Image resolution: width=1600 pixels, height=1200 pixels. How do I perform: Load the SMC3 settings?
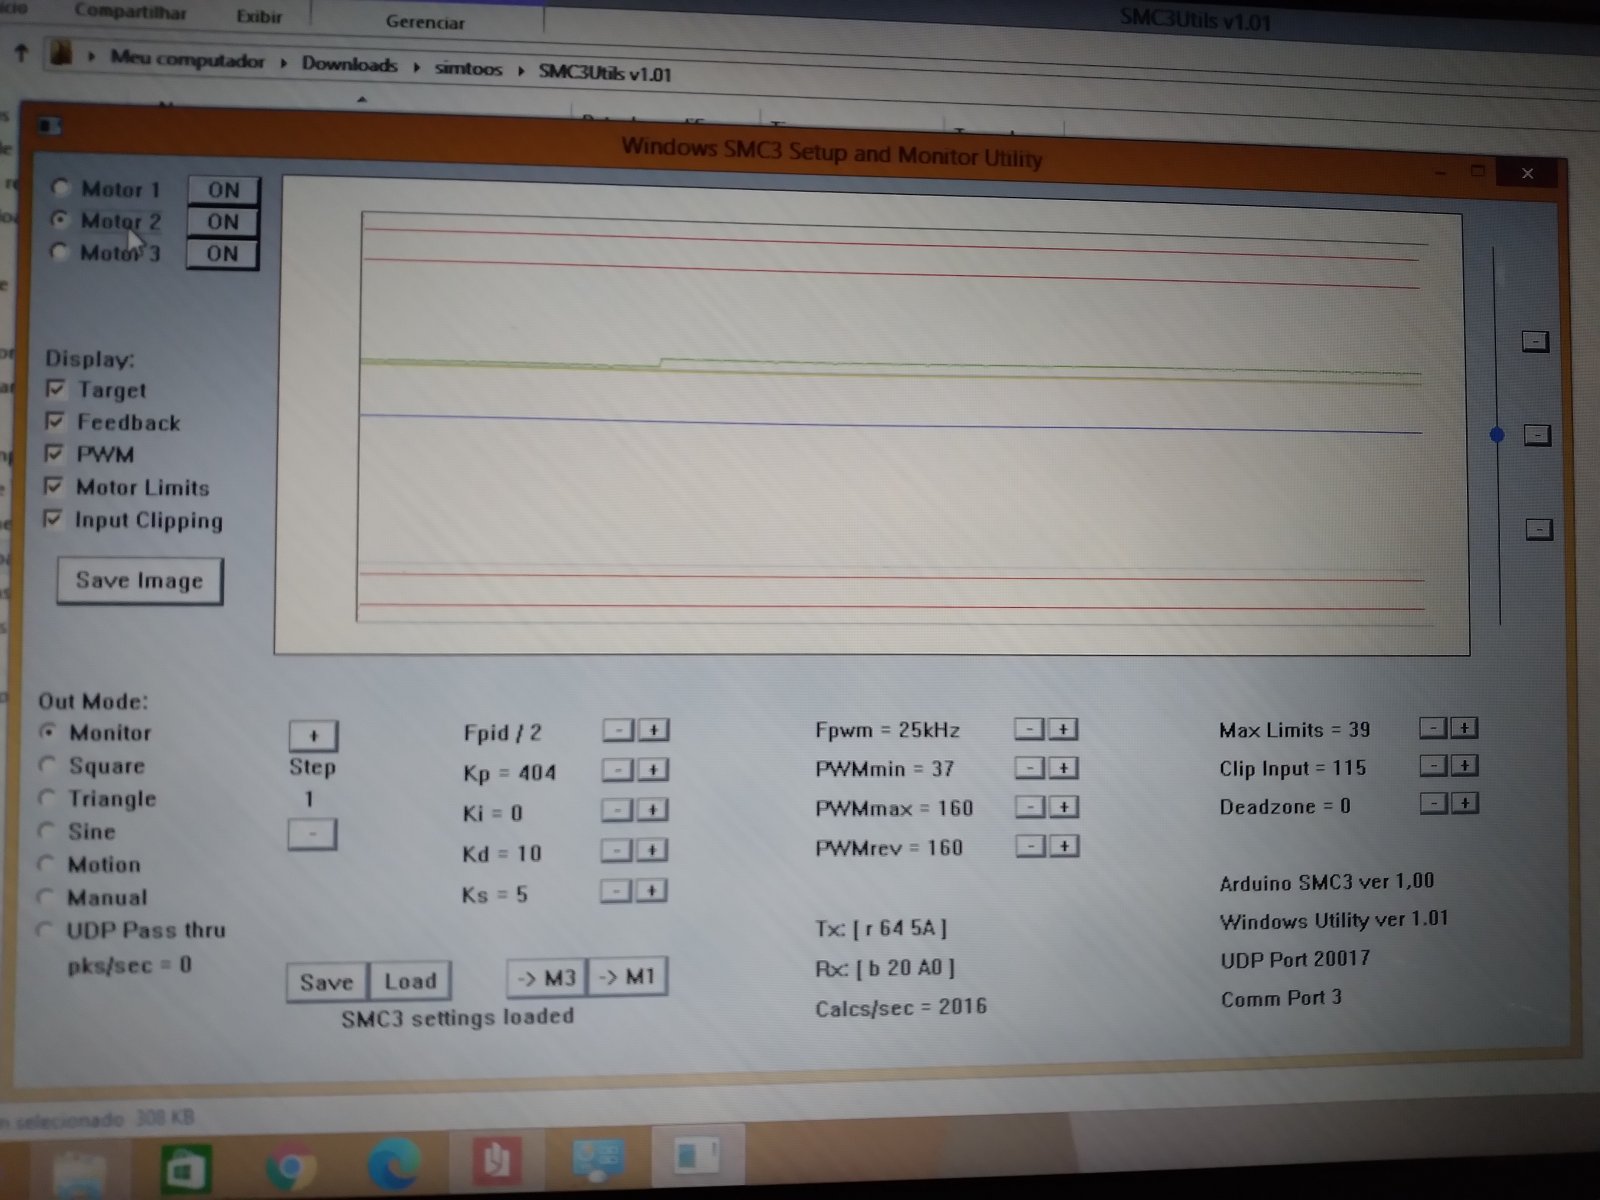410,981
